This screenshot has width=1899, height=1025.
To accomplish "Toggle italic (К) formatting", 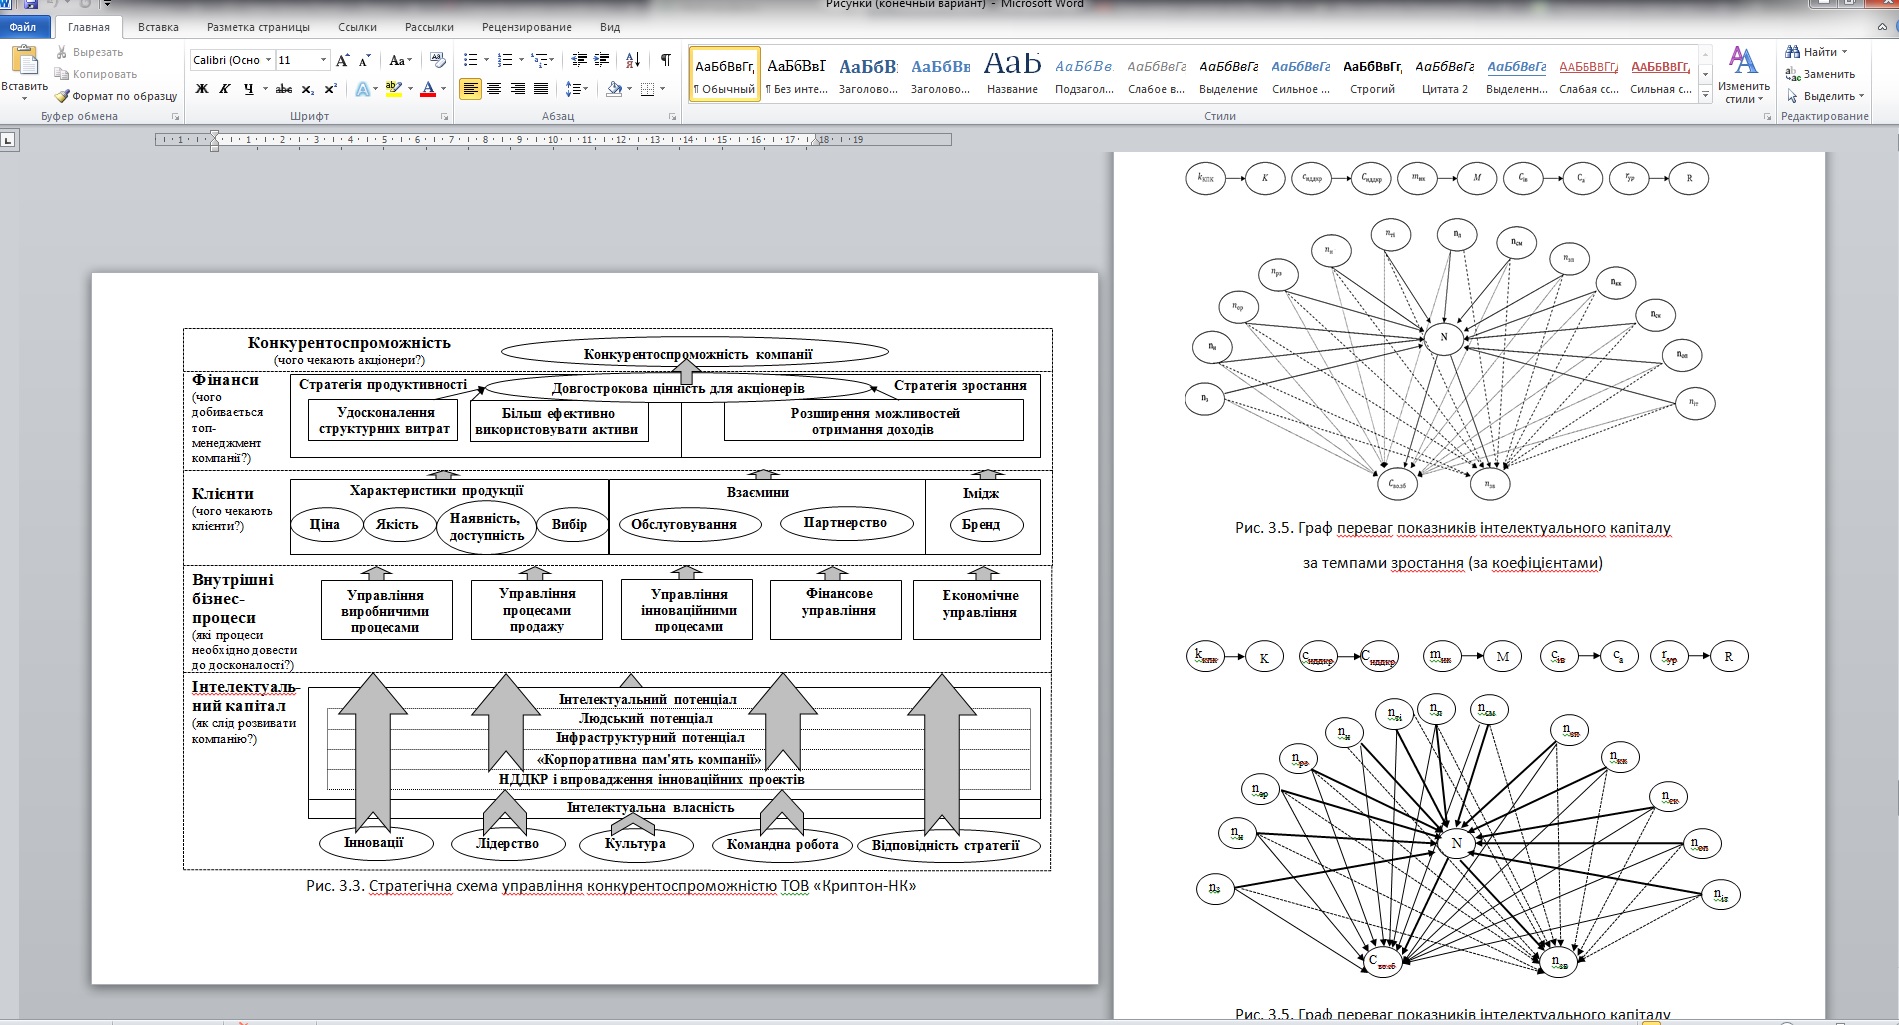I will coord(225,89).
